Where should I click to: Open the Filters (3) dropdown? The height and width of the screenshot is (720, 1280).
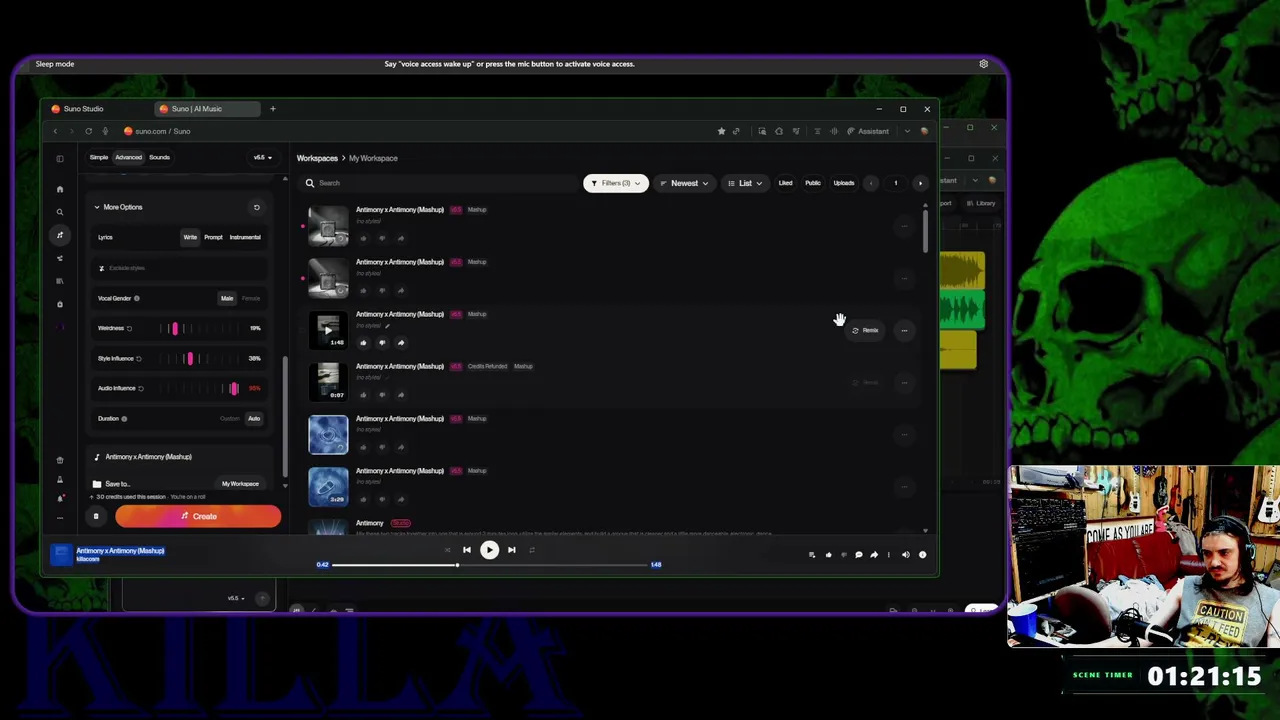pyautogui.click(x=615, y=183)
